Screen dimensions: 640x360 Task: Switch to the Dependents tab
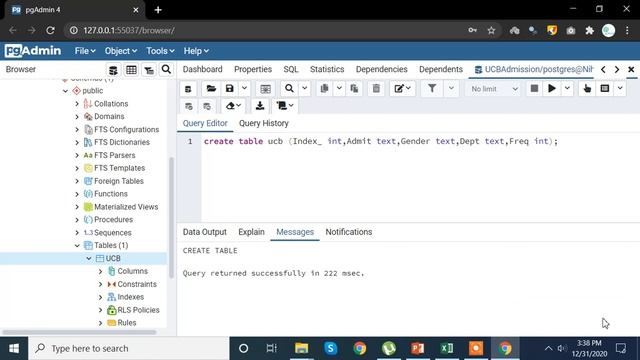441,69
